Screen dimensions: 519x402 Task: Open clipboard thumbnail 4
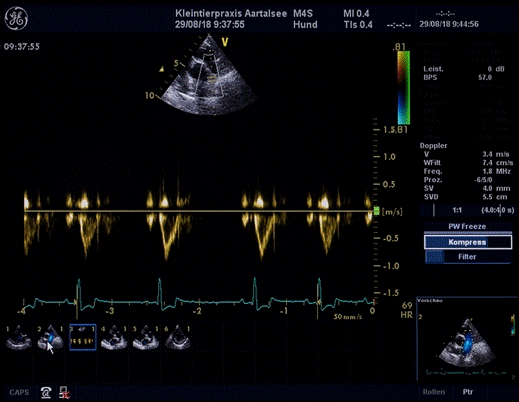click(x=114, y=337)
